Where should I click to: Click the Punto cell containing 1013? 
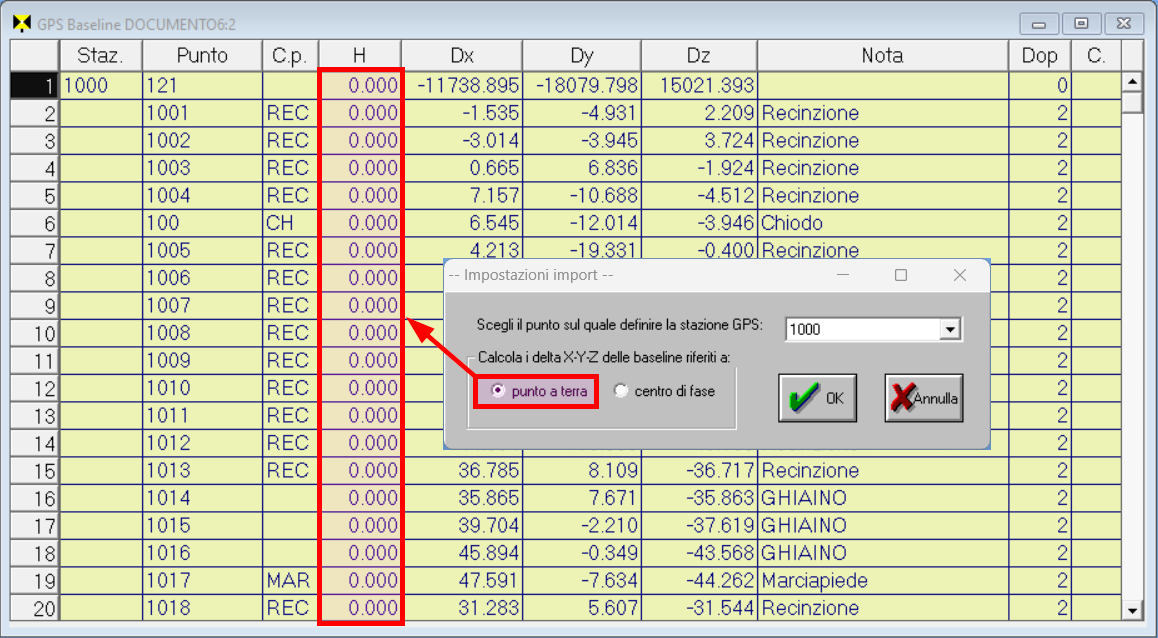point(202,470)
